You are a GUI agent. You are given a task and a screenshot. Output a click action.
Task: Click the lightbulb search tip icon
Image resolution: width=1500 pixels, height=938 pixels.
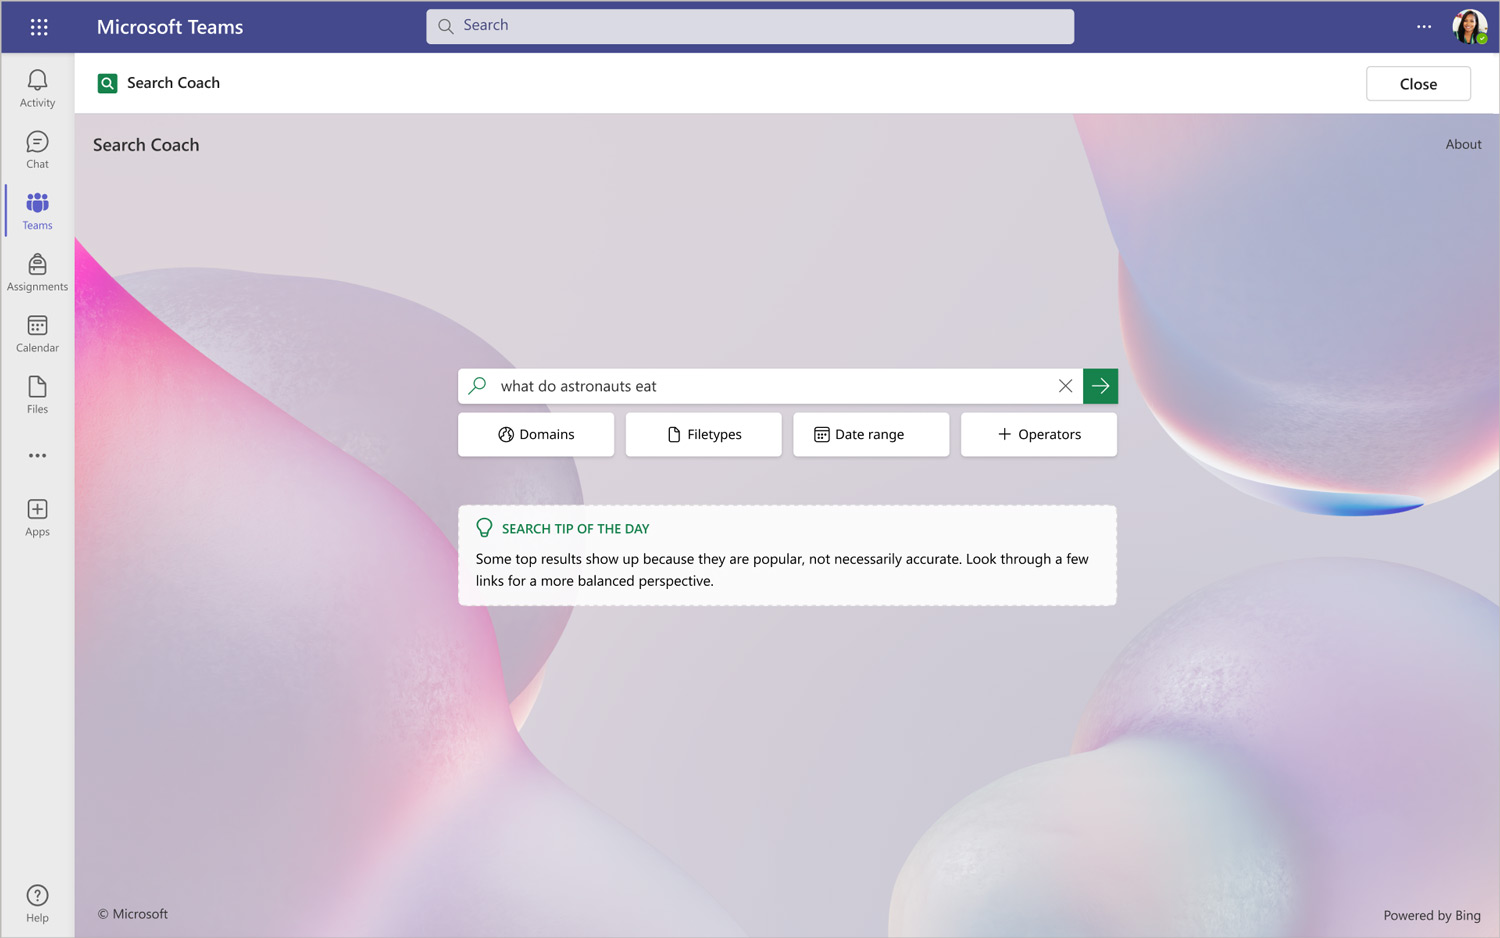tap(484, 528)
